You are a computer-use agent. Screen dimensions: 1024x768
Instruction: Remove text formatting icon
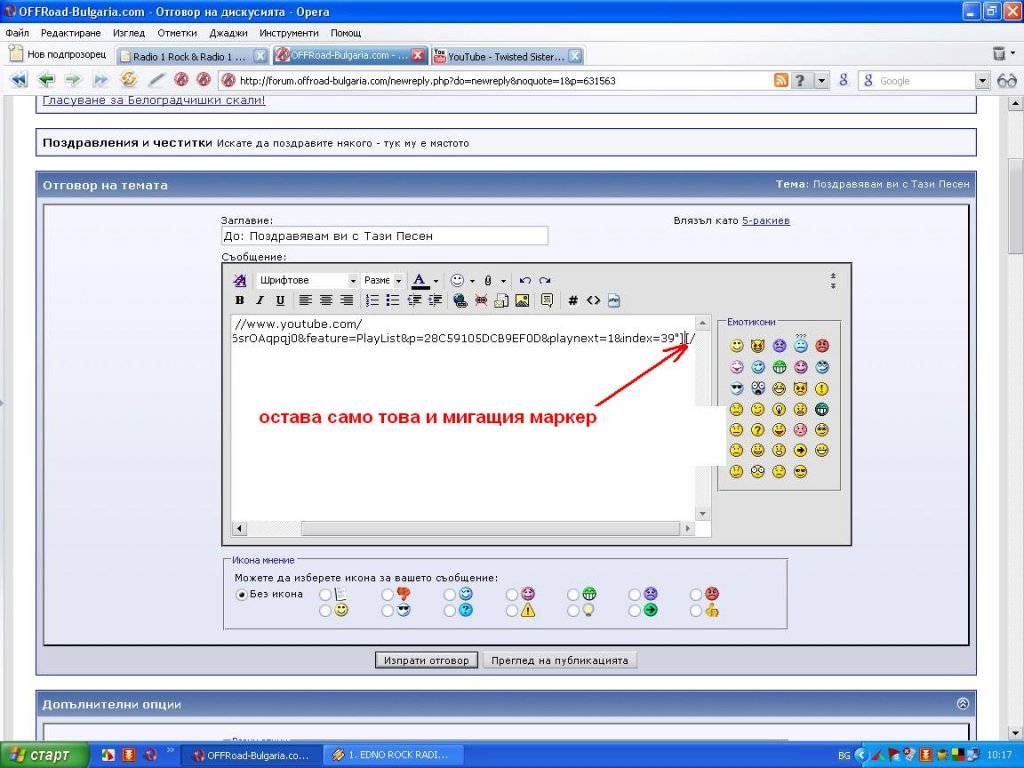pyautogui.click(x=240, y=280)
